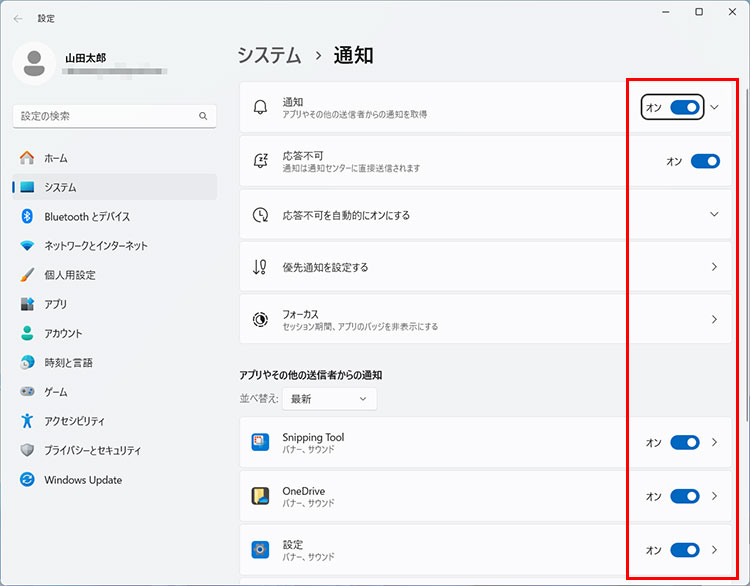Disable the 応答不可 toggle
Screen dimensions: 750x586
pyautogui.click(x=705, y=161)
